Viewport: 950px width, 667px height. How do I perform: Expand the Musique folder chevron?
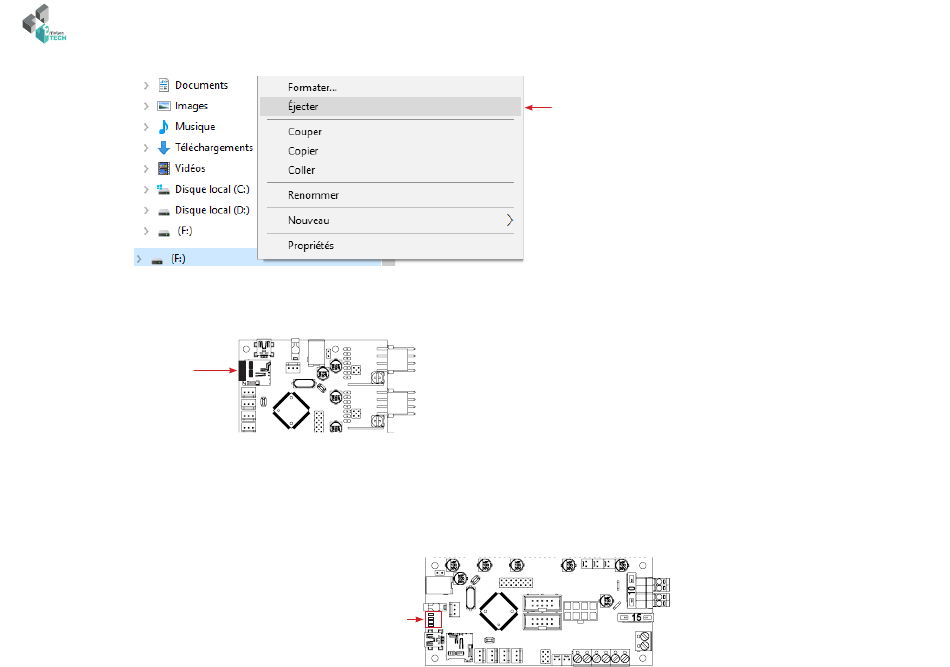pos(146,127)
